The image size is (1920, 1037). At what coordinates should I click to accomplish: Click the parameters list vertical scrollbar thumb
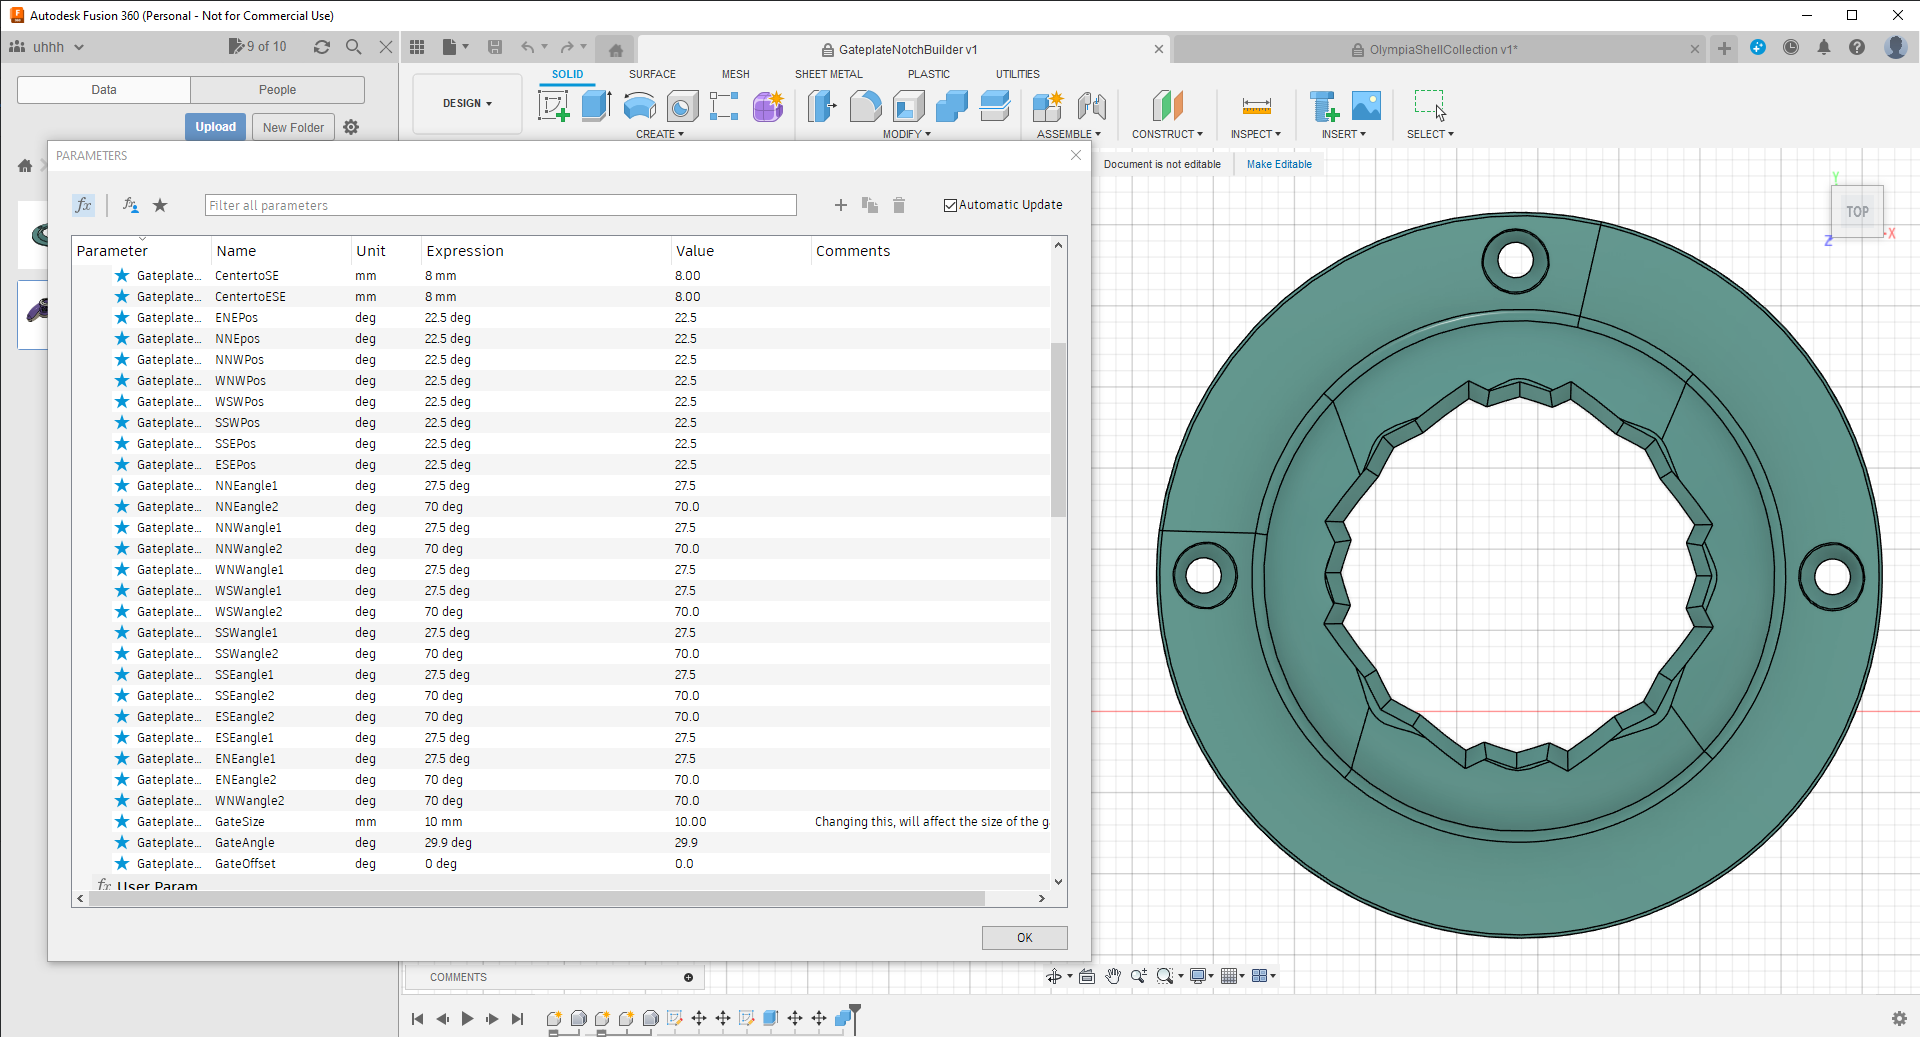click(1058, 430)
